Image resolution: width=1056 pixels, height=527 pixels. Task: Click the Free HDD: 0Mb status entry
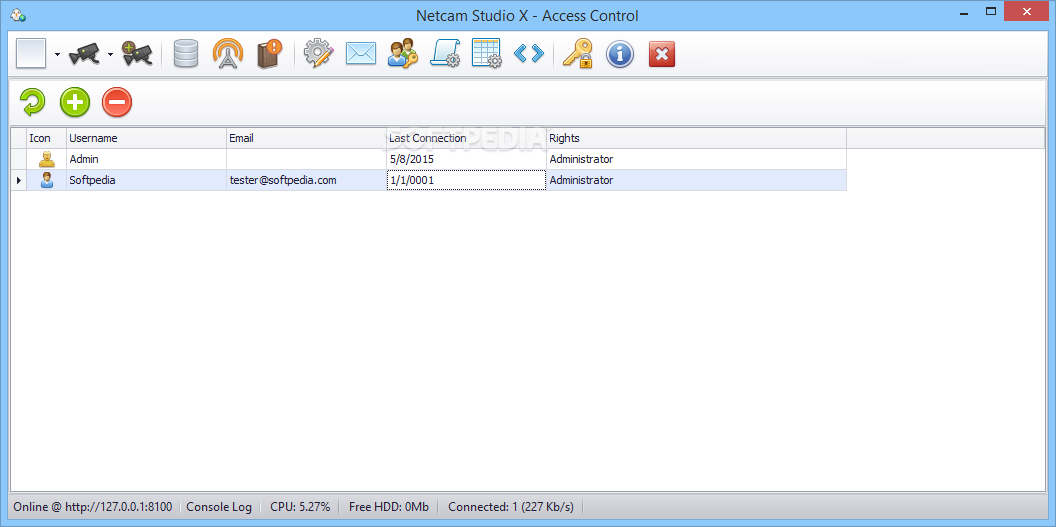389,507
